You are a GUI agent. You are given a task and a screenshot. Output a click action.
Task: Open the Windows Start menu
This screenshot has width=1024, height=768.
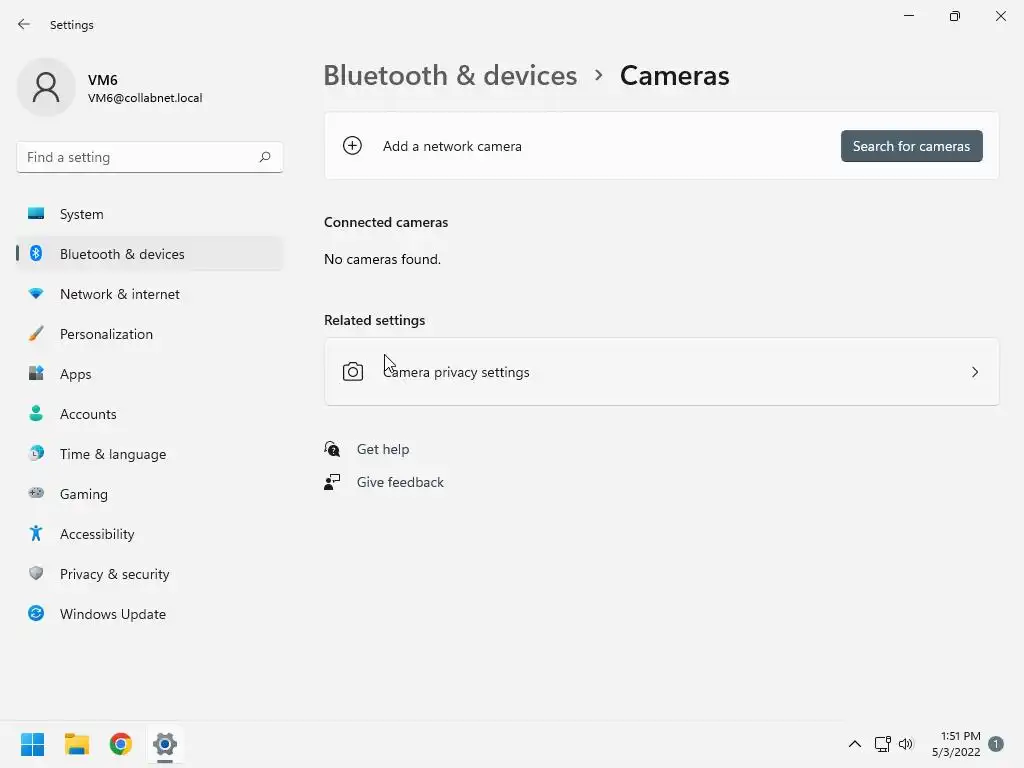[x=32, y=744]
